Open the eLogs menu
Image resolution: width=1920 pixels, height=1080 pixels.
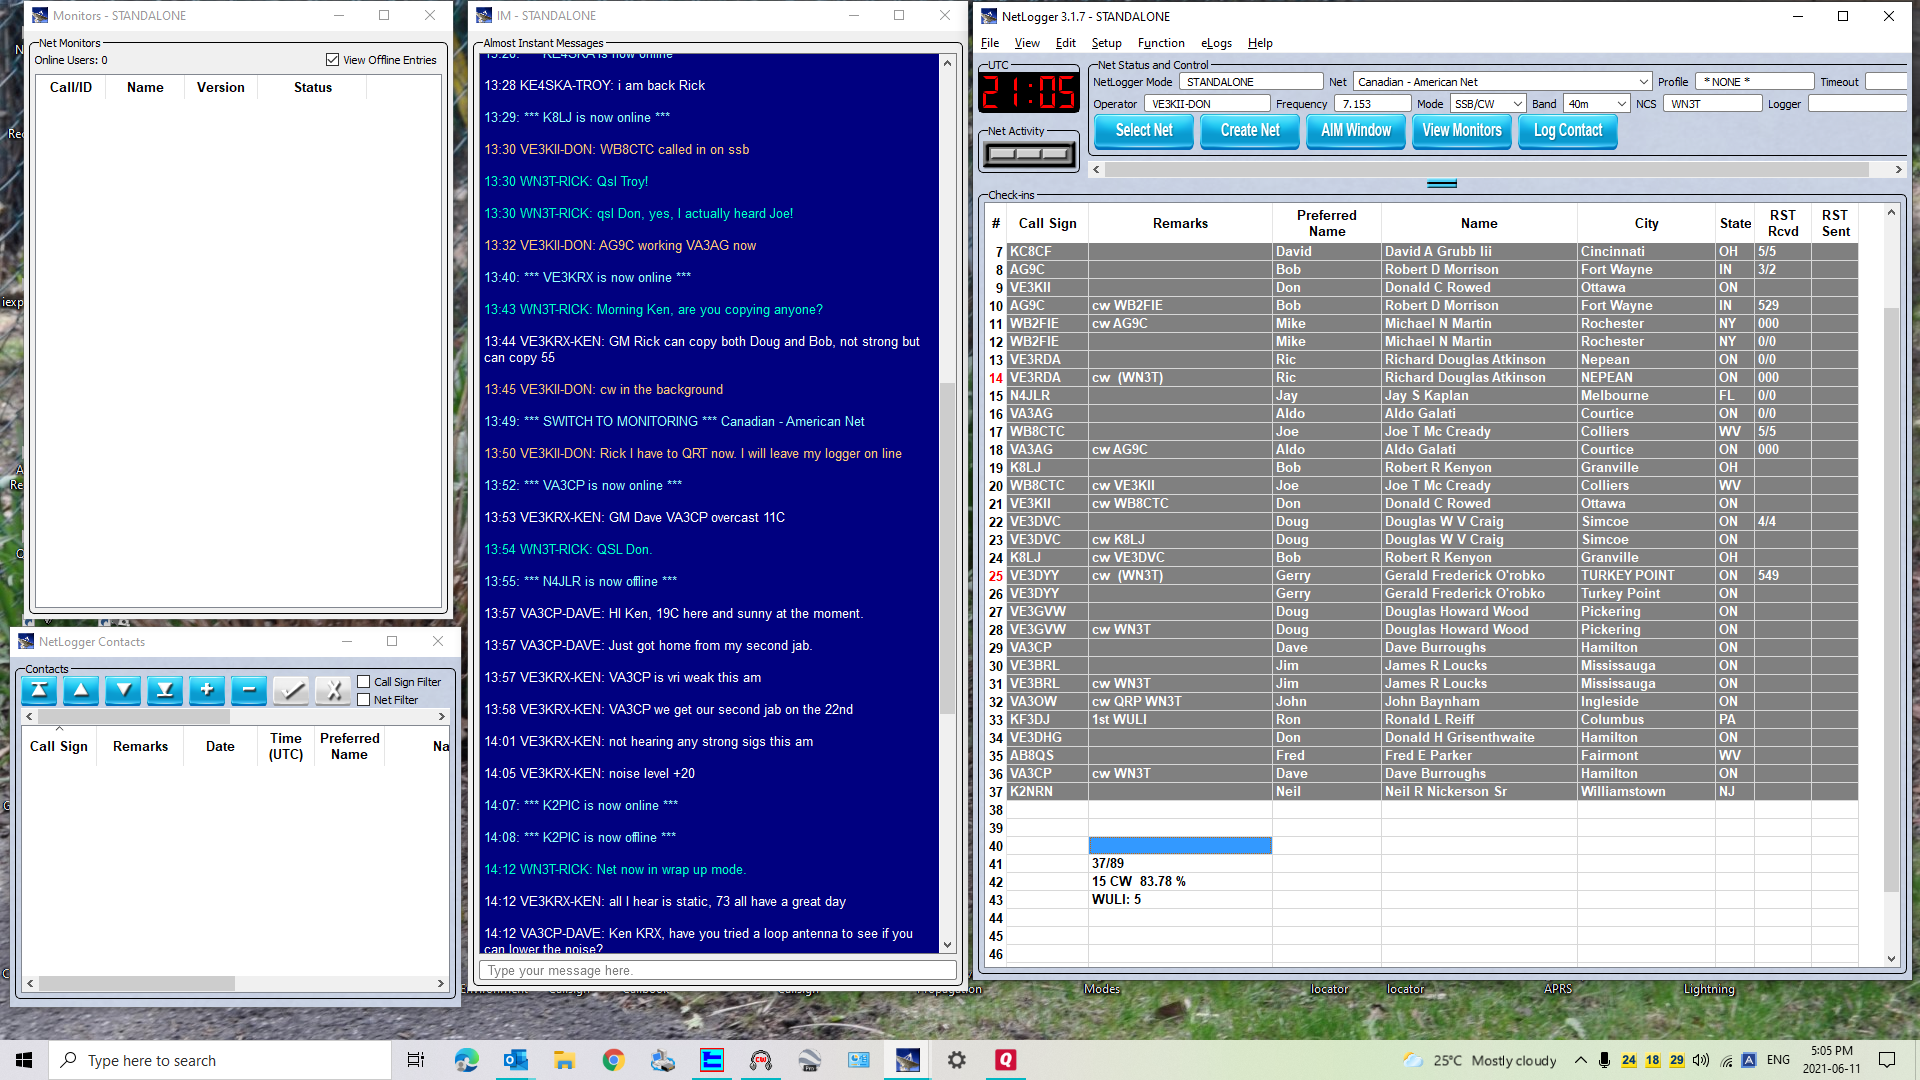point(1216,43)
